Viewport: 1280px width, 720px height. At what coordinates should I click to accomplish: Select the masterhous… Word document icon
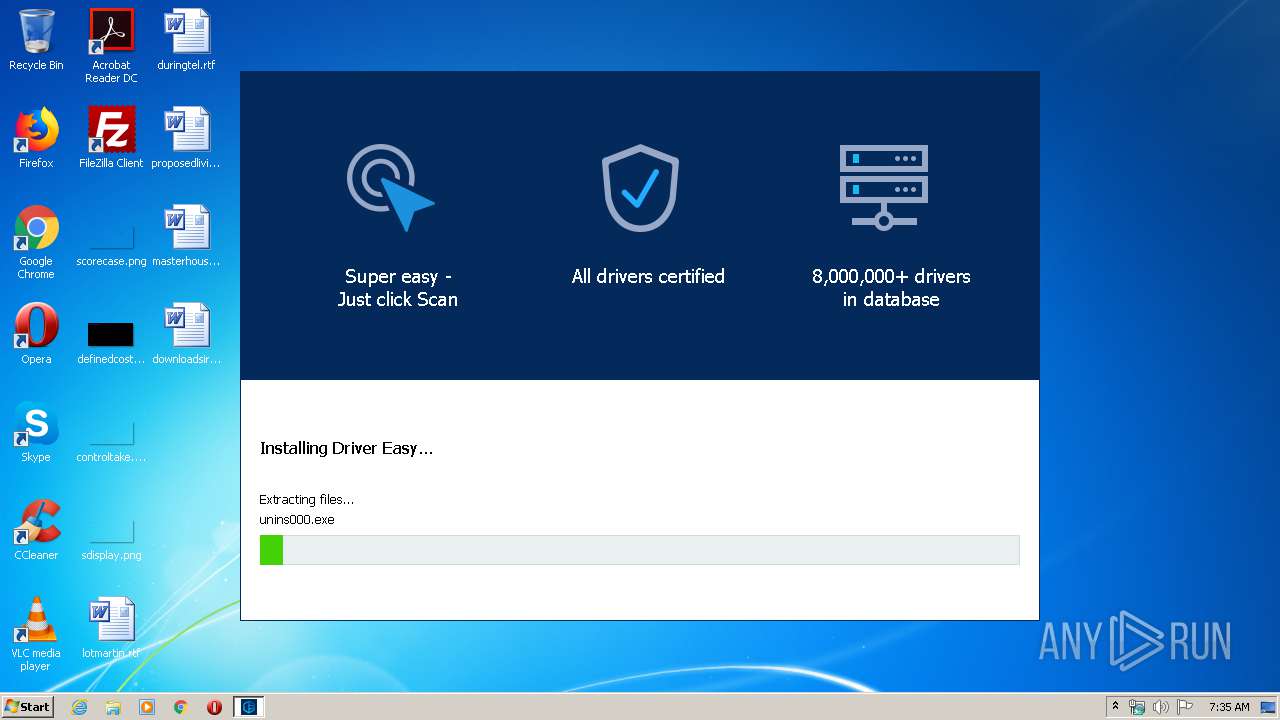(186, 236)
